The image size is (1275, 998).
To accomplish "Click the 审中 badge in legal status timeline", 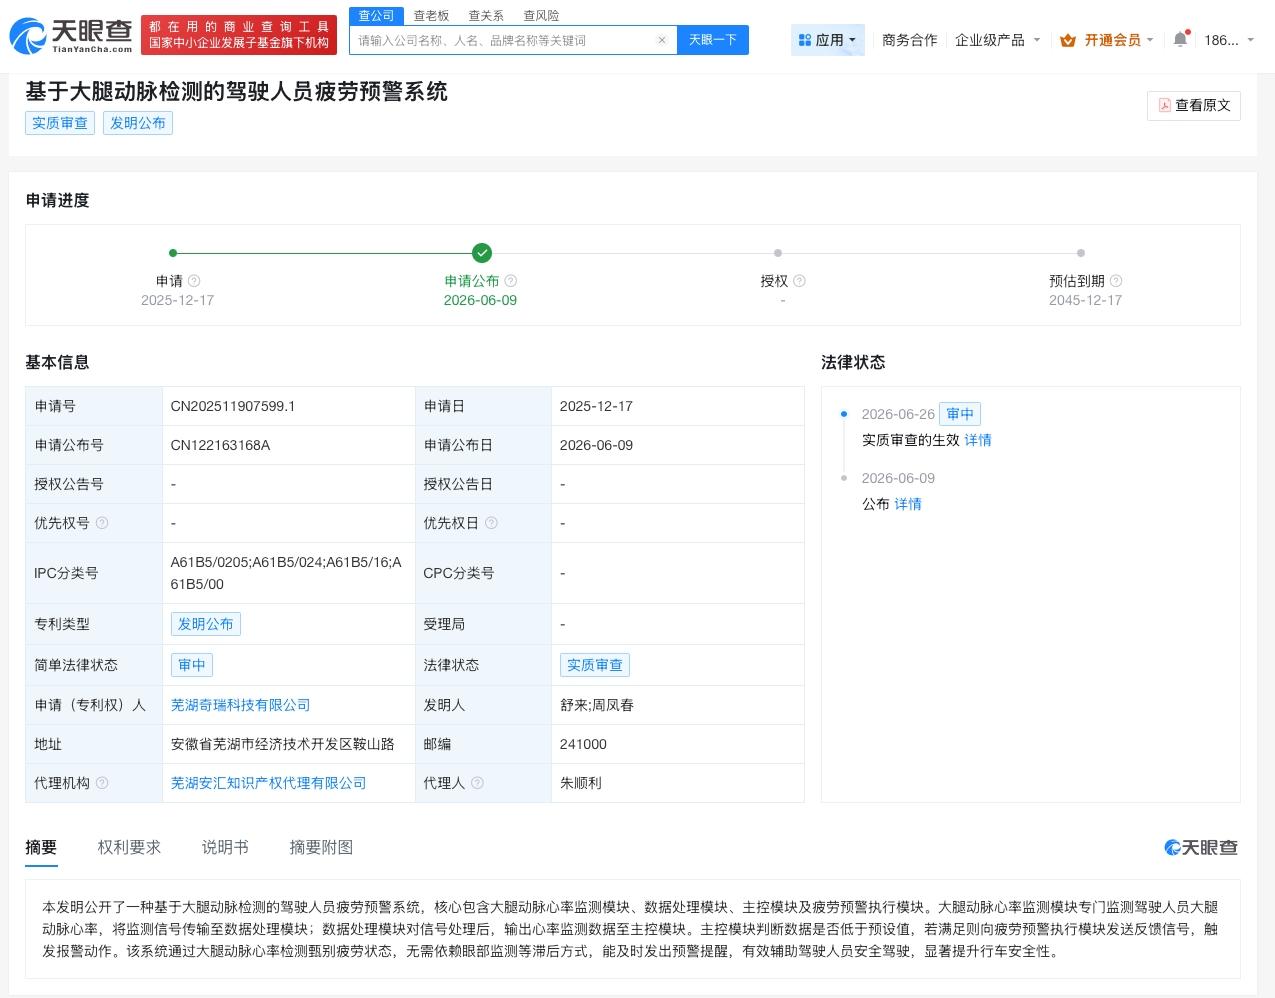I will [x=960, y=414].
